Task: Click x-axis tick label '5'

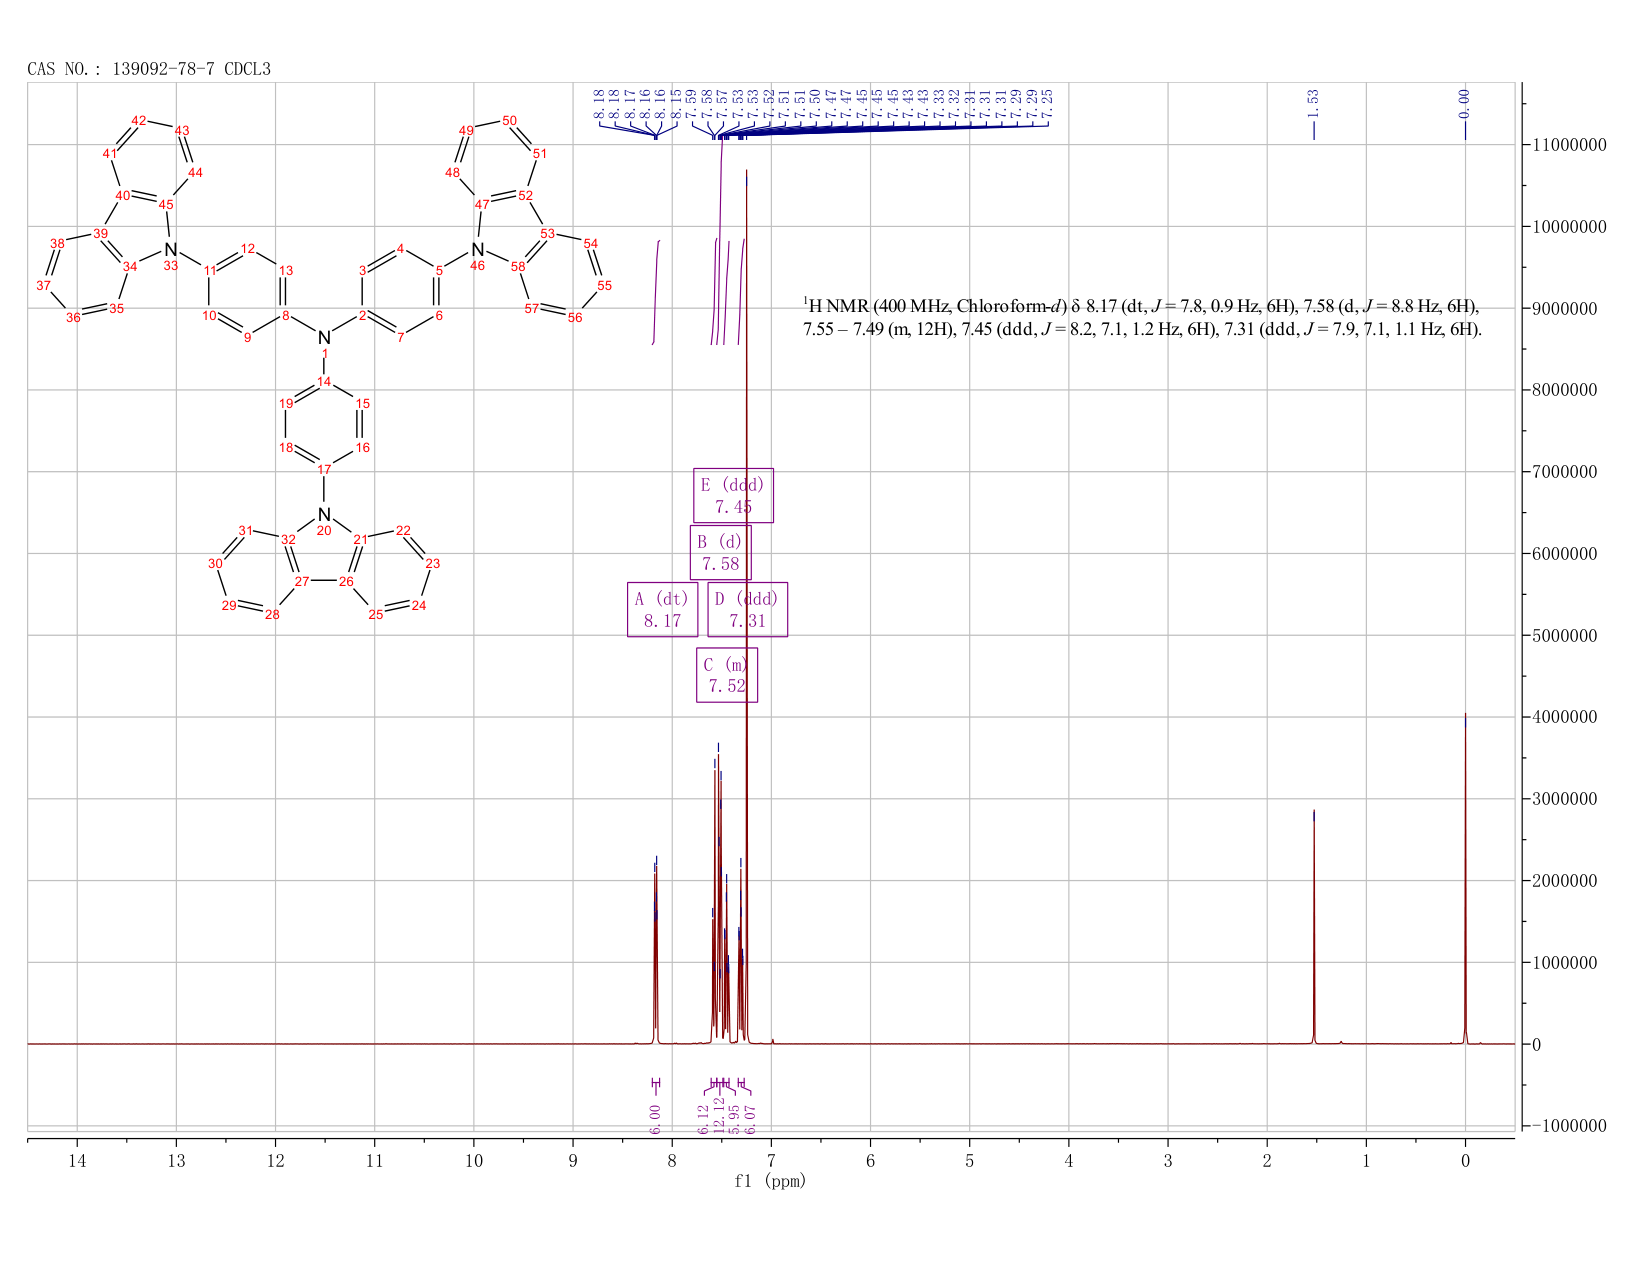Action: 969,1161
